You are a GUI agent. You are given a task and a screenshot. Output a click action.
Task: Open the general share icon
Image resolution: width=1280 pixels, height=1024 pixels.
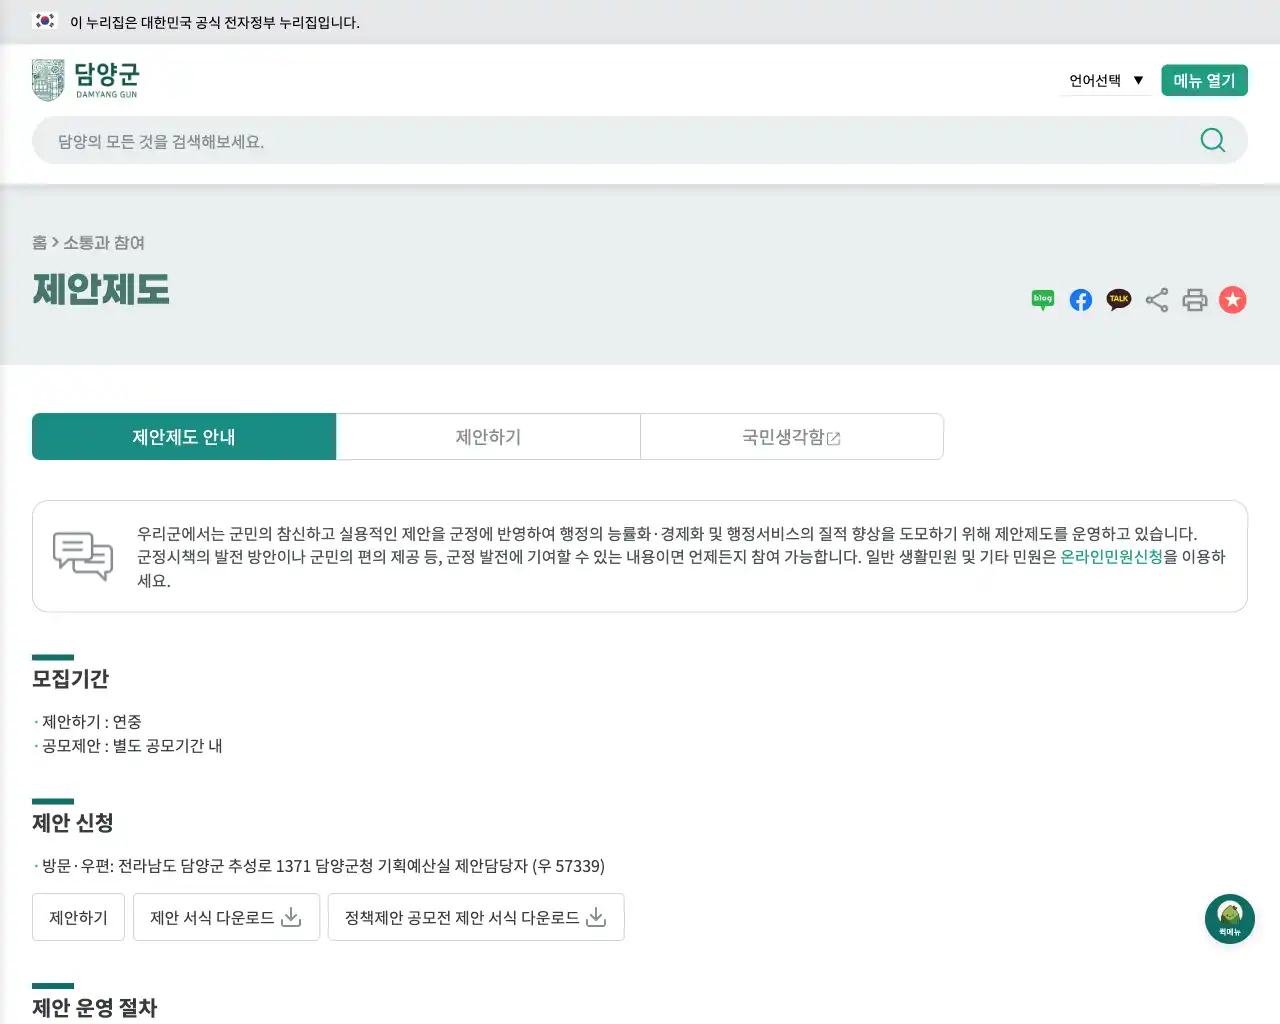[1157, 299]
